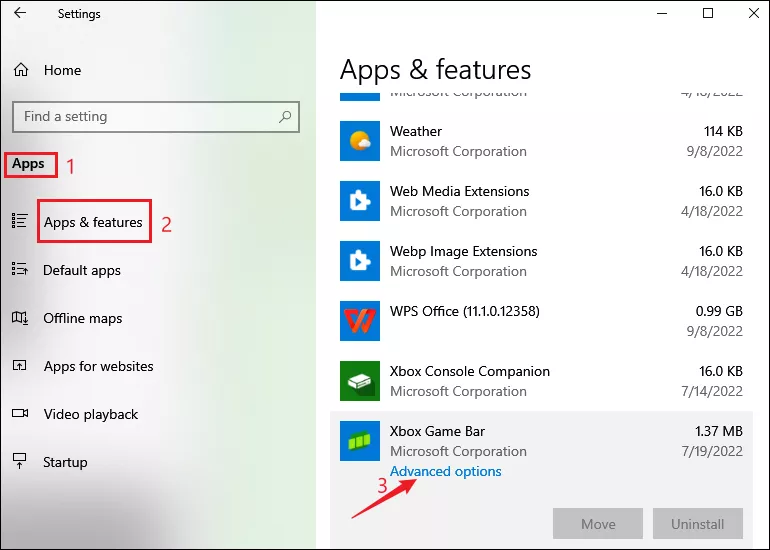Open Advanced options for Xbox Game Bar
Viewport: 770px width, 550px height.
[x=445, y=471]
